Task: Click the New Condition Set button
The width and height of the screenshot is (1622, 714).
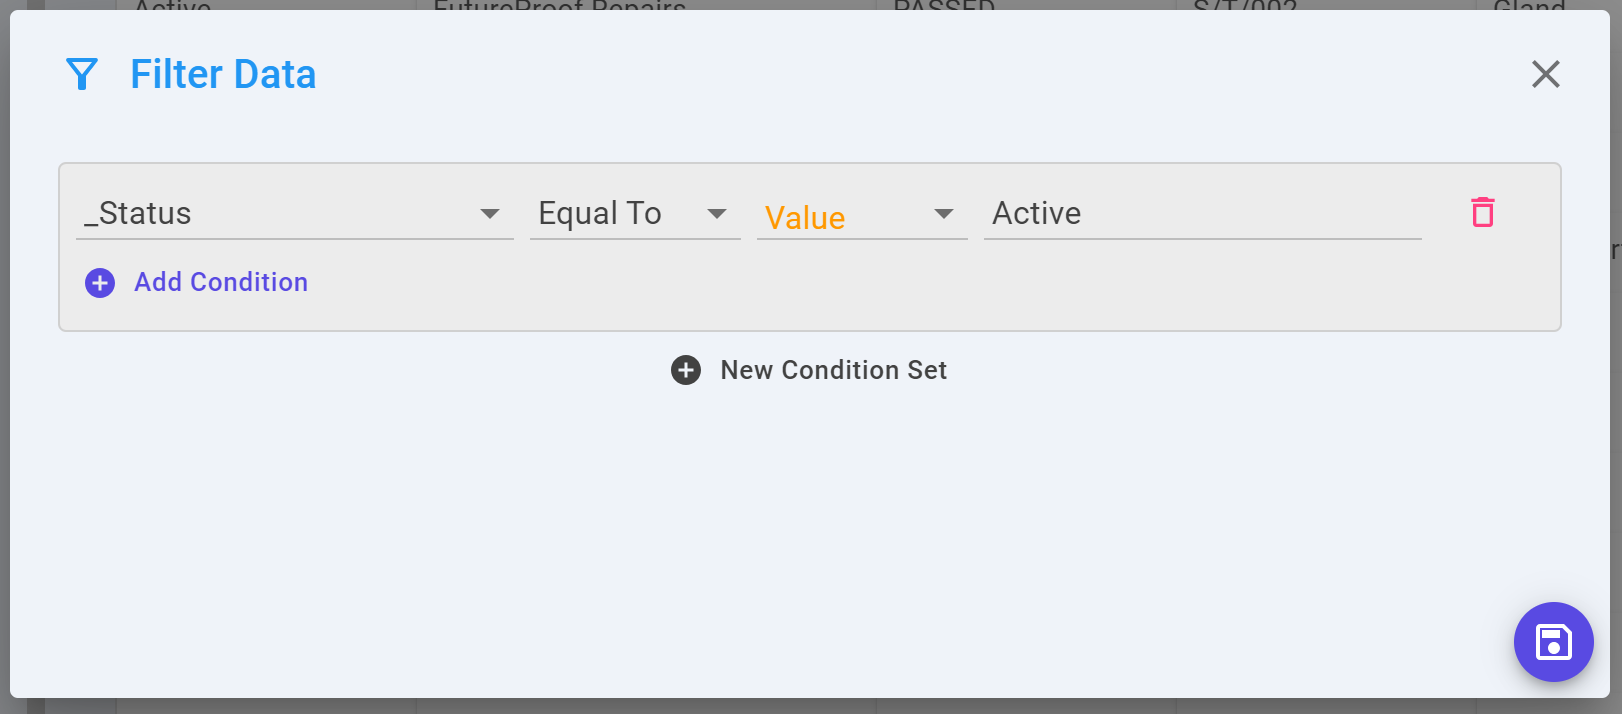Action: [809, 370]
